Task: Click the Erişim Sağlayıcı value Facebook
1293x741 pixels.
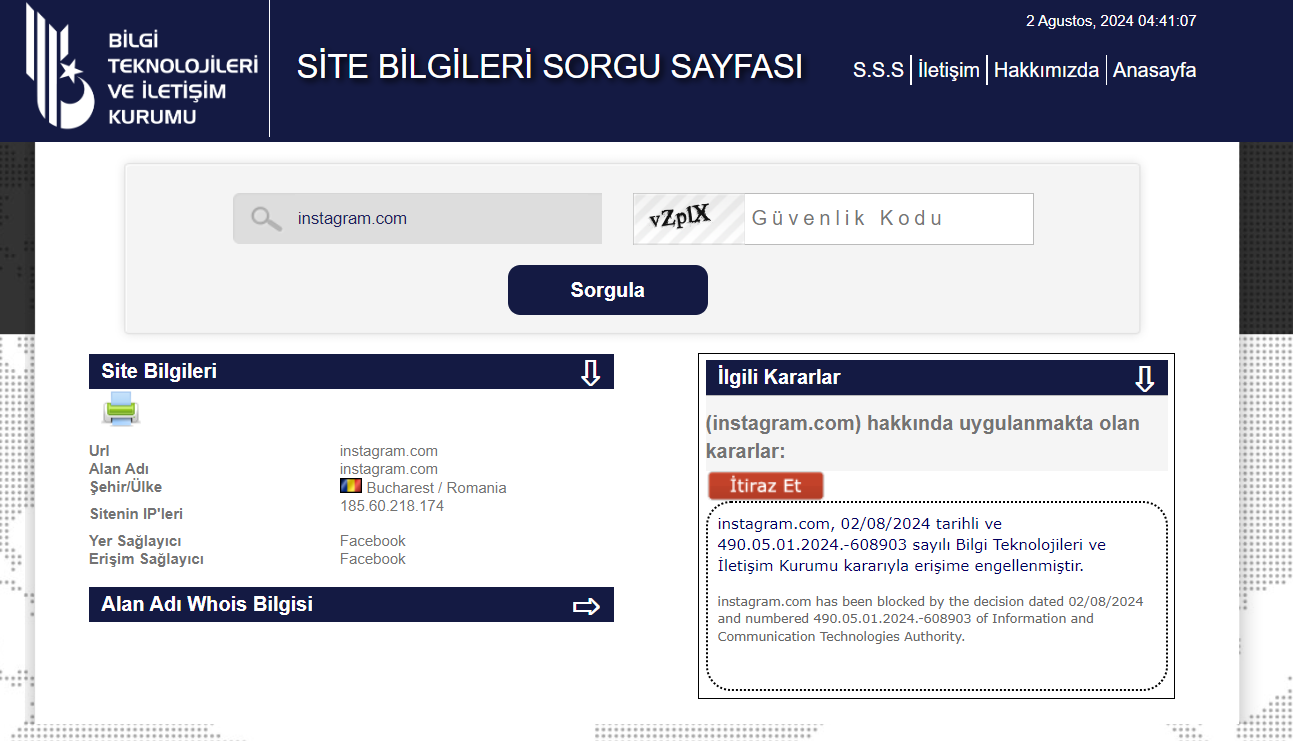Action: 373,559
